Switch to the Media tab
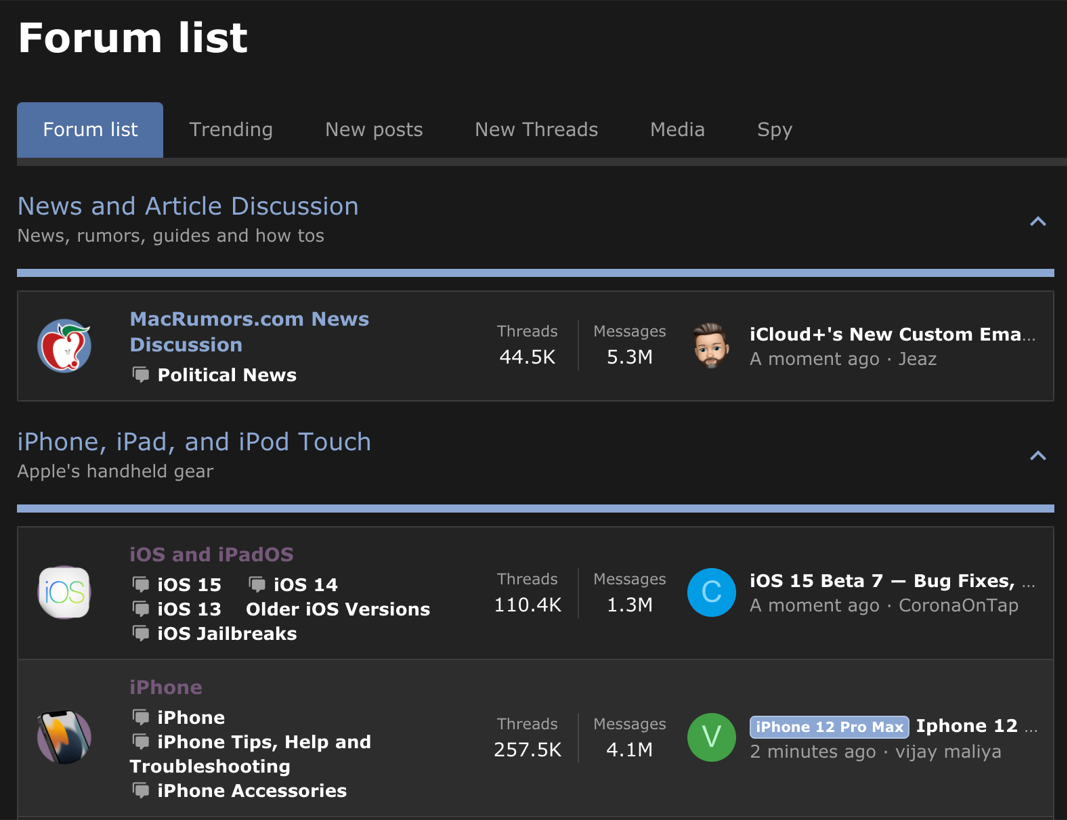The image size is (1067, 820). pos(677,130)
